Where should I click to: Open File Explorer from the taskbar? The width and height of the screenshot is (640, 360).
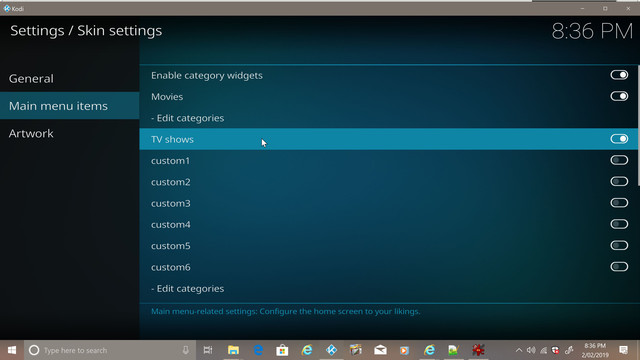[x=233, y=350]
